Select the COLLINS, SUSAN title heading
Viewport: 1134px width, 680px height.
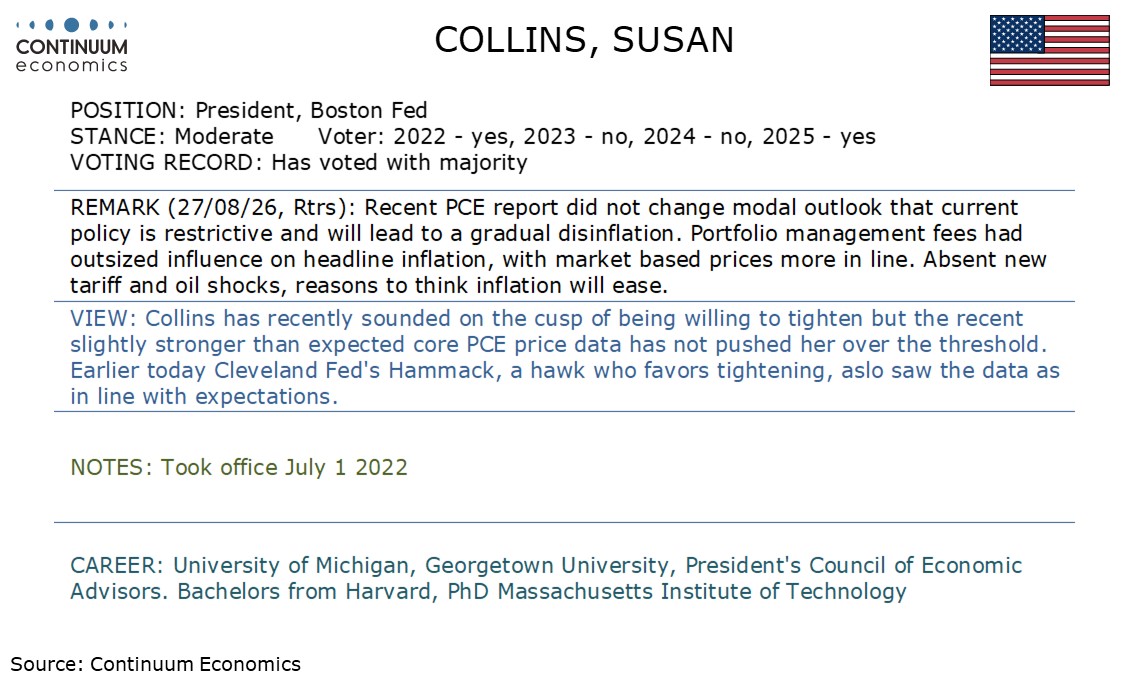click(x=584, y=40)
